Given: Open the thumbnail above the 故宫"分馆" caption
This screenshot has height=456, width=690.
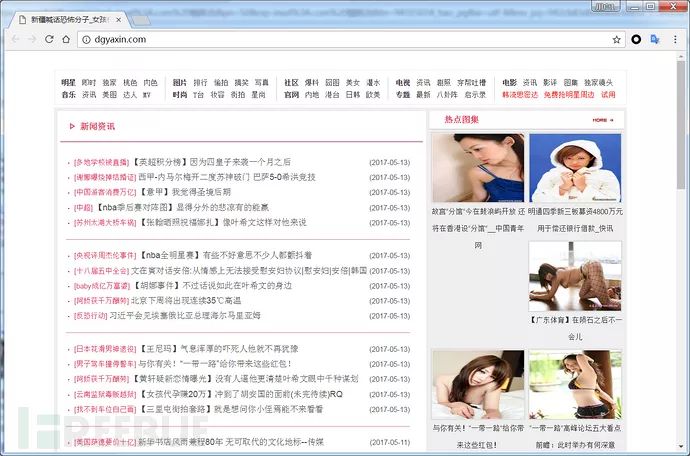Looking at the screenshot, I should click(478, 168).
